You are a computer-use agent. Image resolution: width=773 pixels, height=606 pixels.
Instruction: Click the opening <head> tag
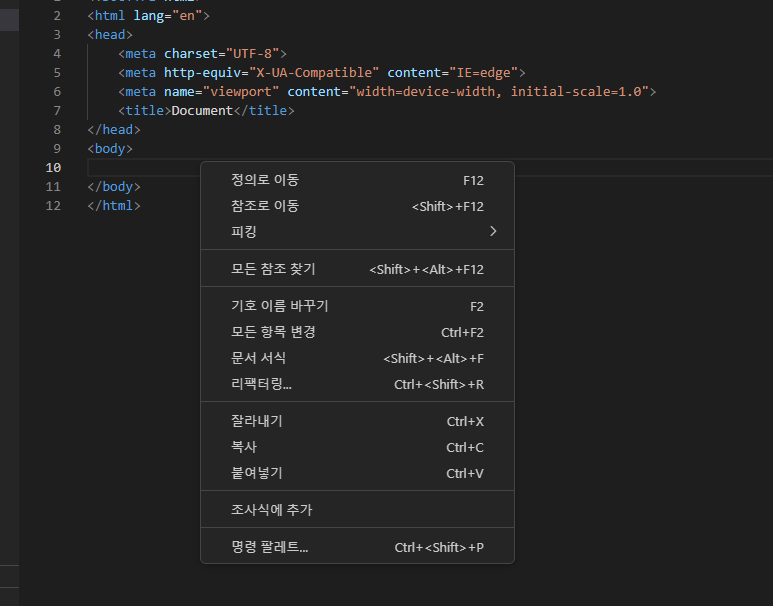click(x=110, y=35)
